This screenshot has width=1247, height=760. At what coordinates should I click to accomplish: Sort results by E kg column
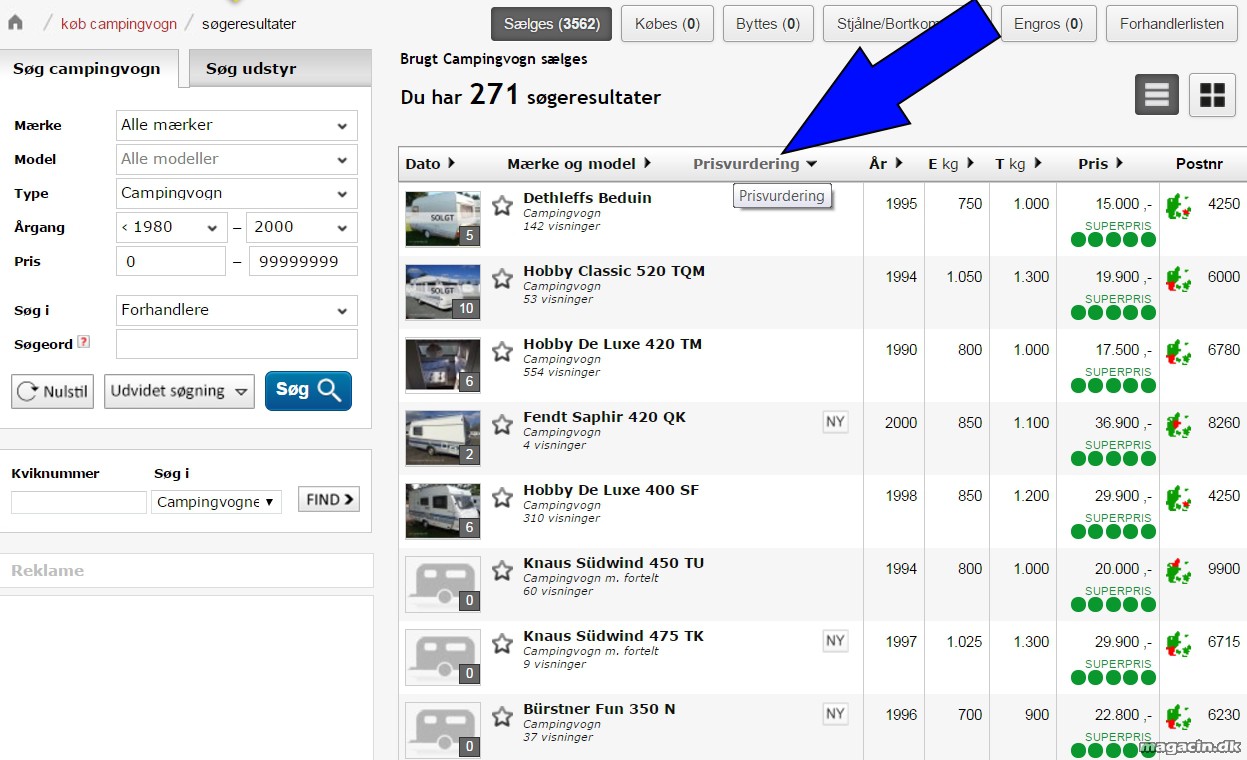[951, 164]
